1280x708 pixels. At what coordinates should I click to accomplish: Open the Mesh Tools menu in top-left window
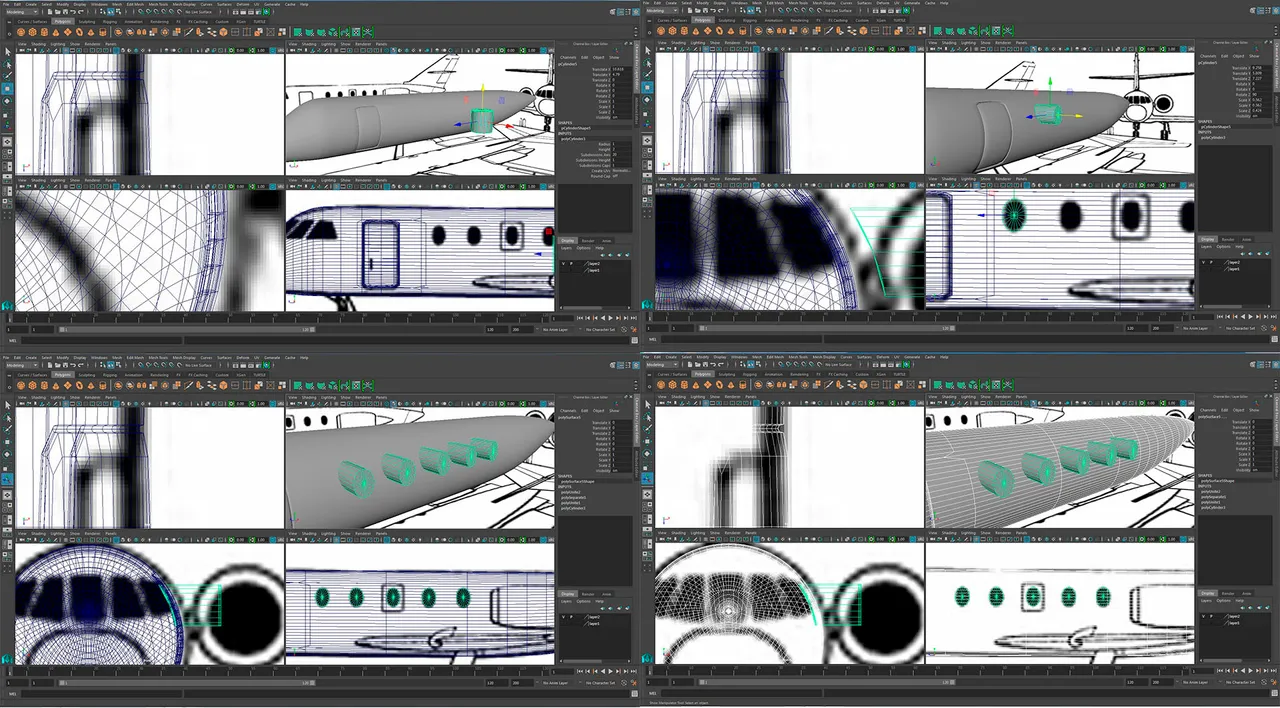click(x=159, y=4)
